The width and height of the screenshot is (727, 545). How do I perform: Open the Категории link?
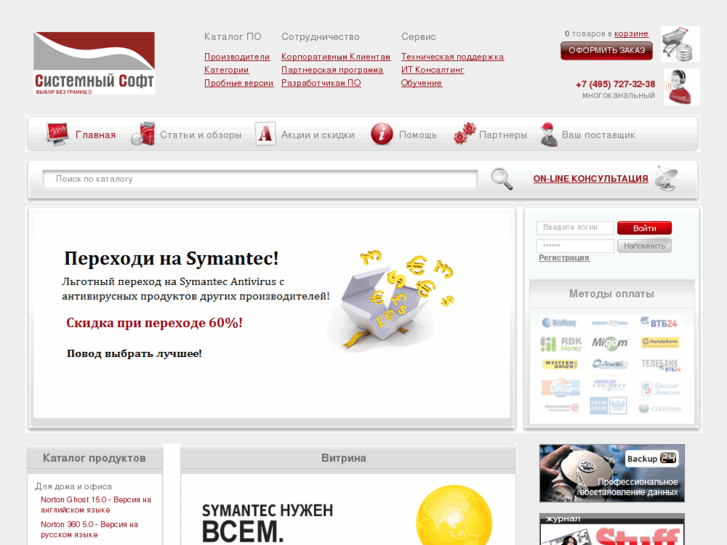(x=226, y=70)
